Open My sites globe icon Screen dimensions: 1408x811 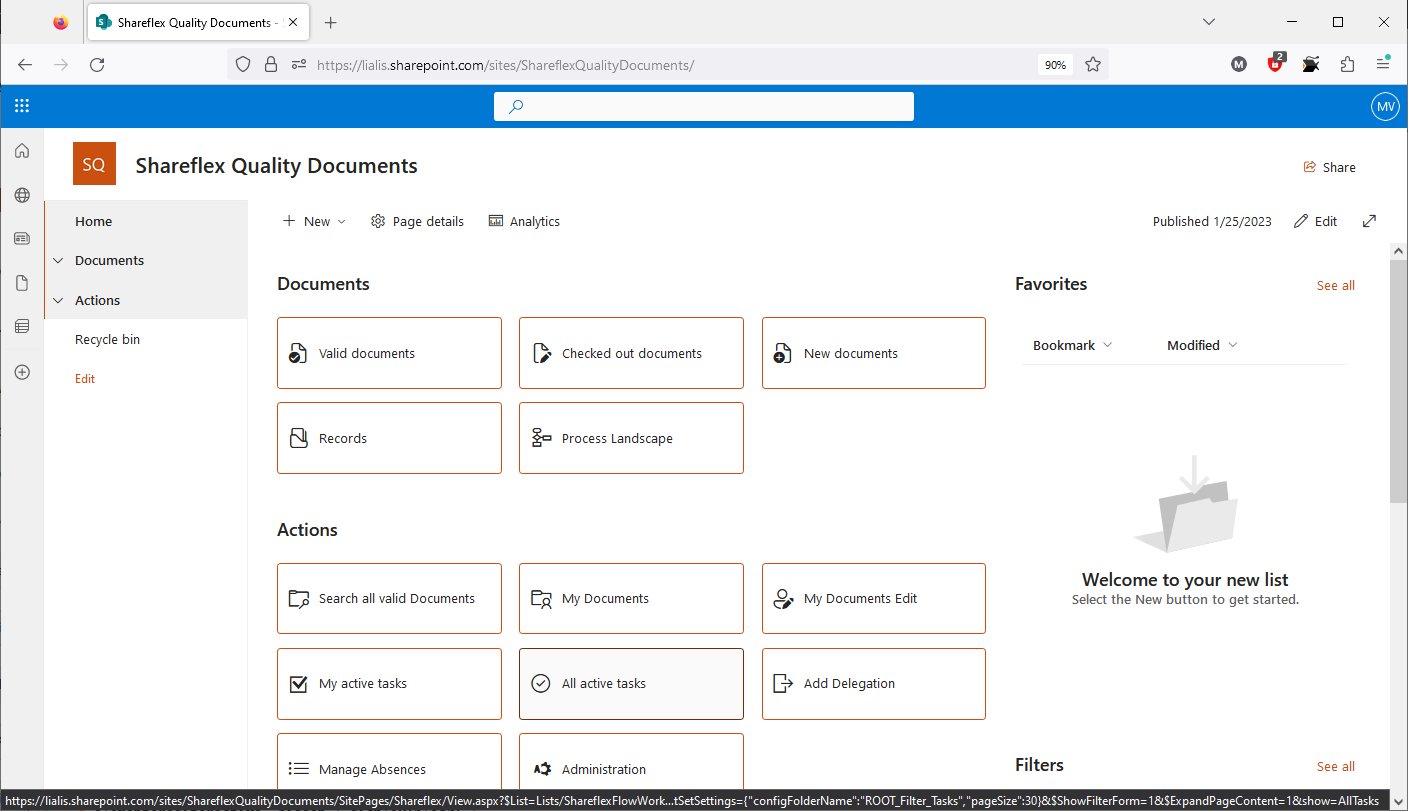pos(22,195)
